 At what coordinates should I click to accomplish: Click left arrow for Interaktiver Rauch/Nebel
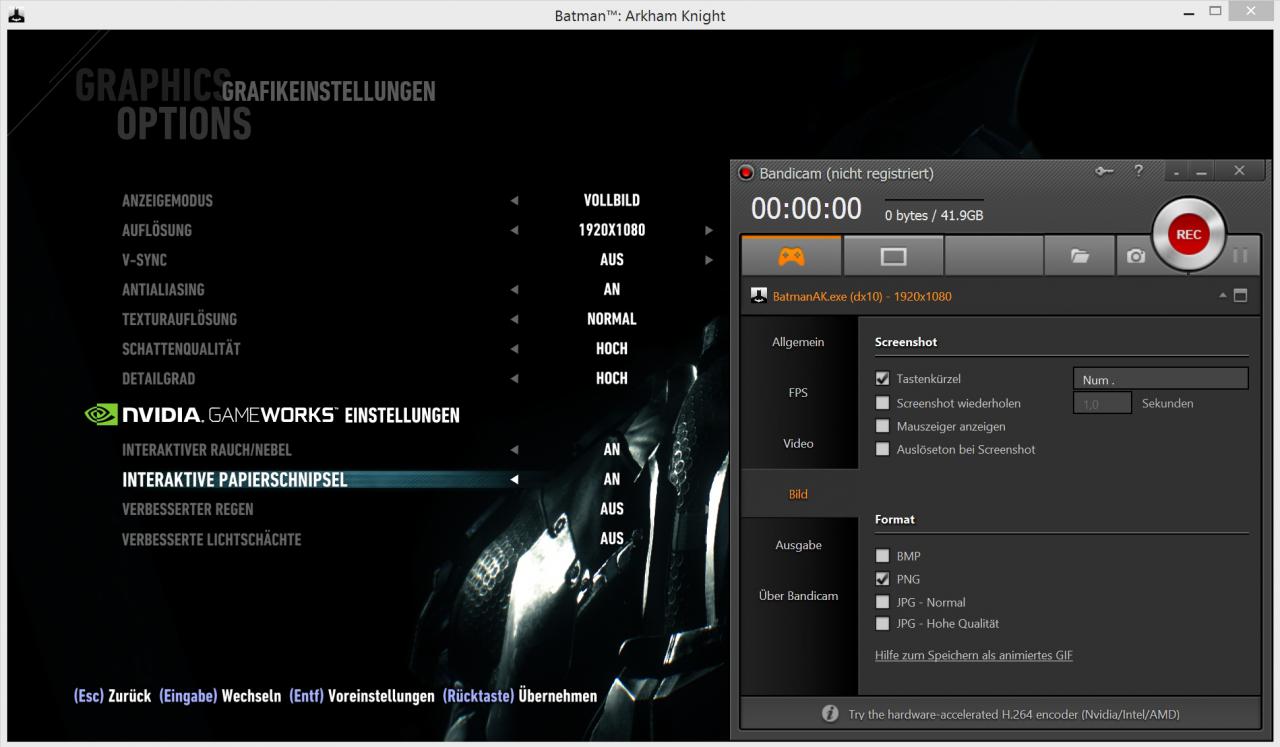(x=514, y=450)
